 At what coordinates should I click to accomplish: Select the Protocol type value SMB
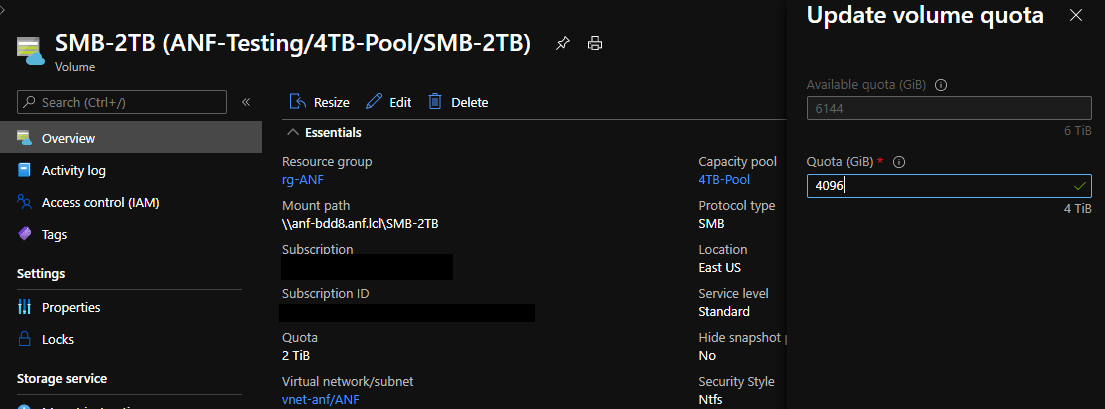click(712, 224)
